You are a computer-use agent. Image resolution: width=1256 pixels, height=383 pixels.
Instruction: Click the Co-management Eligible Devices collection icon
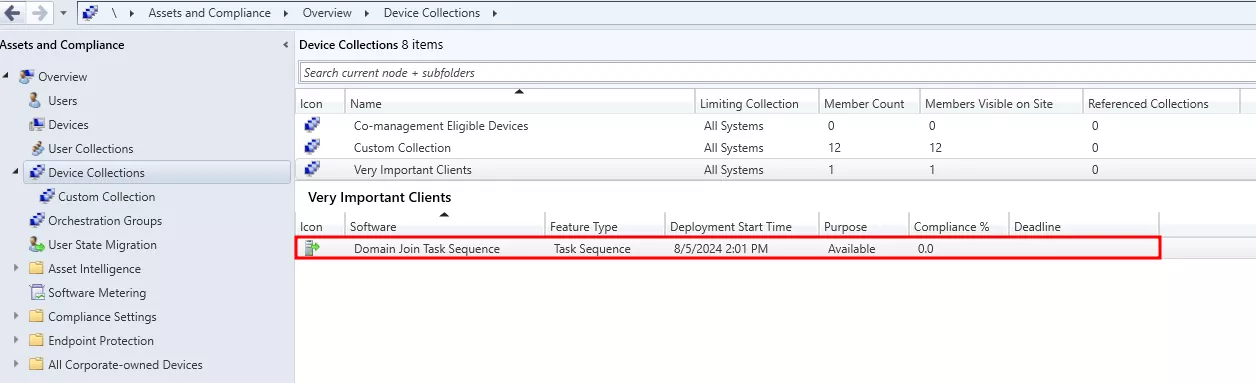[x=312, y=125]
